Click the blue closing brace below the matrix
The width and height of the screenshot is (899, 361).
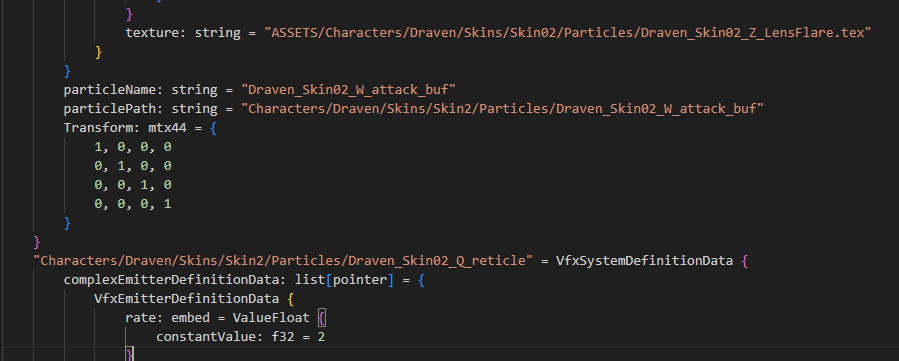(x=68, y=223)
